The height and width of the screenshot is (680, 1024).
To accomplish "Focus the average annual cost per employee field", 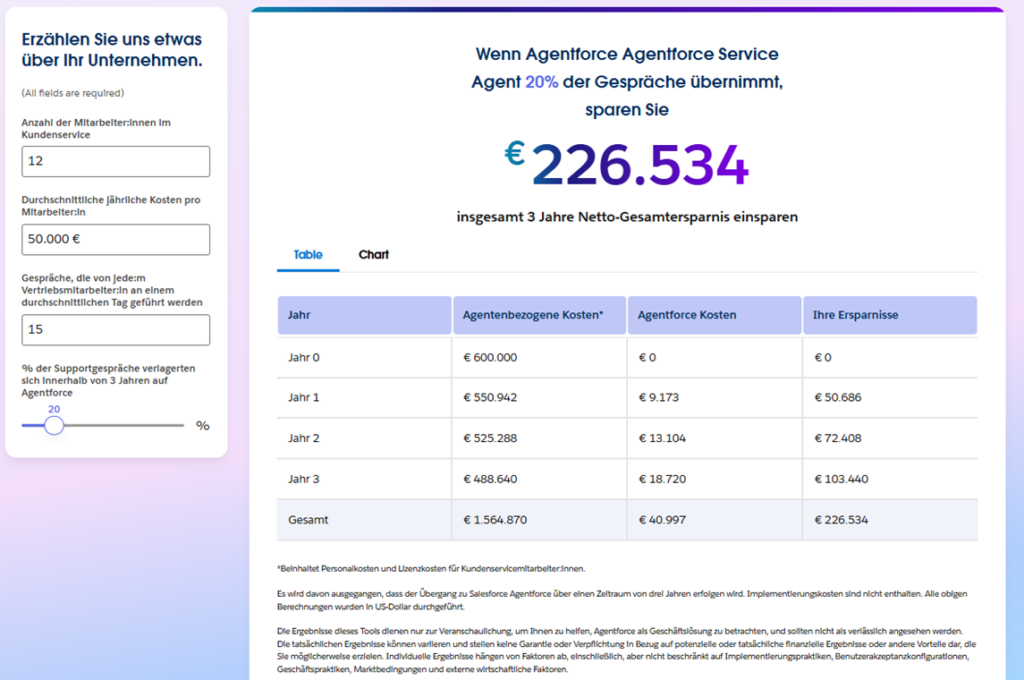I will click(115, 239).
